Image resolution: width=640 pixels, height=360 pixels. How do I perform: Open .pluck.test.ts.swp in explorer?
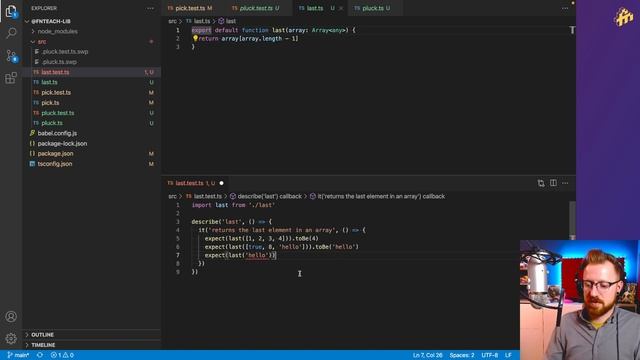coord(65,52)
